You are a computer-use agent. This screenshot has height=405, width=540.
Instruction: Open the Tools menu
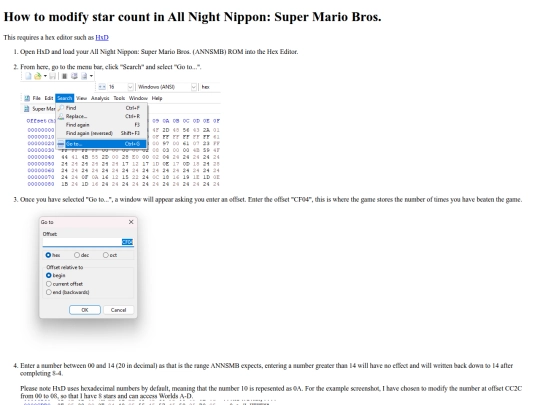pyautogui.click(x=119, y=98)
